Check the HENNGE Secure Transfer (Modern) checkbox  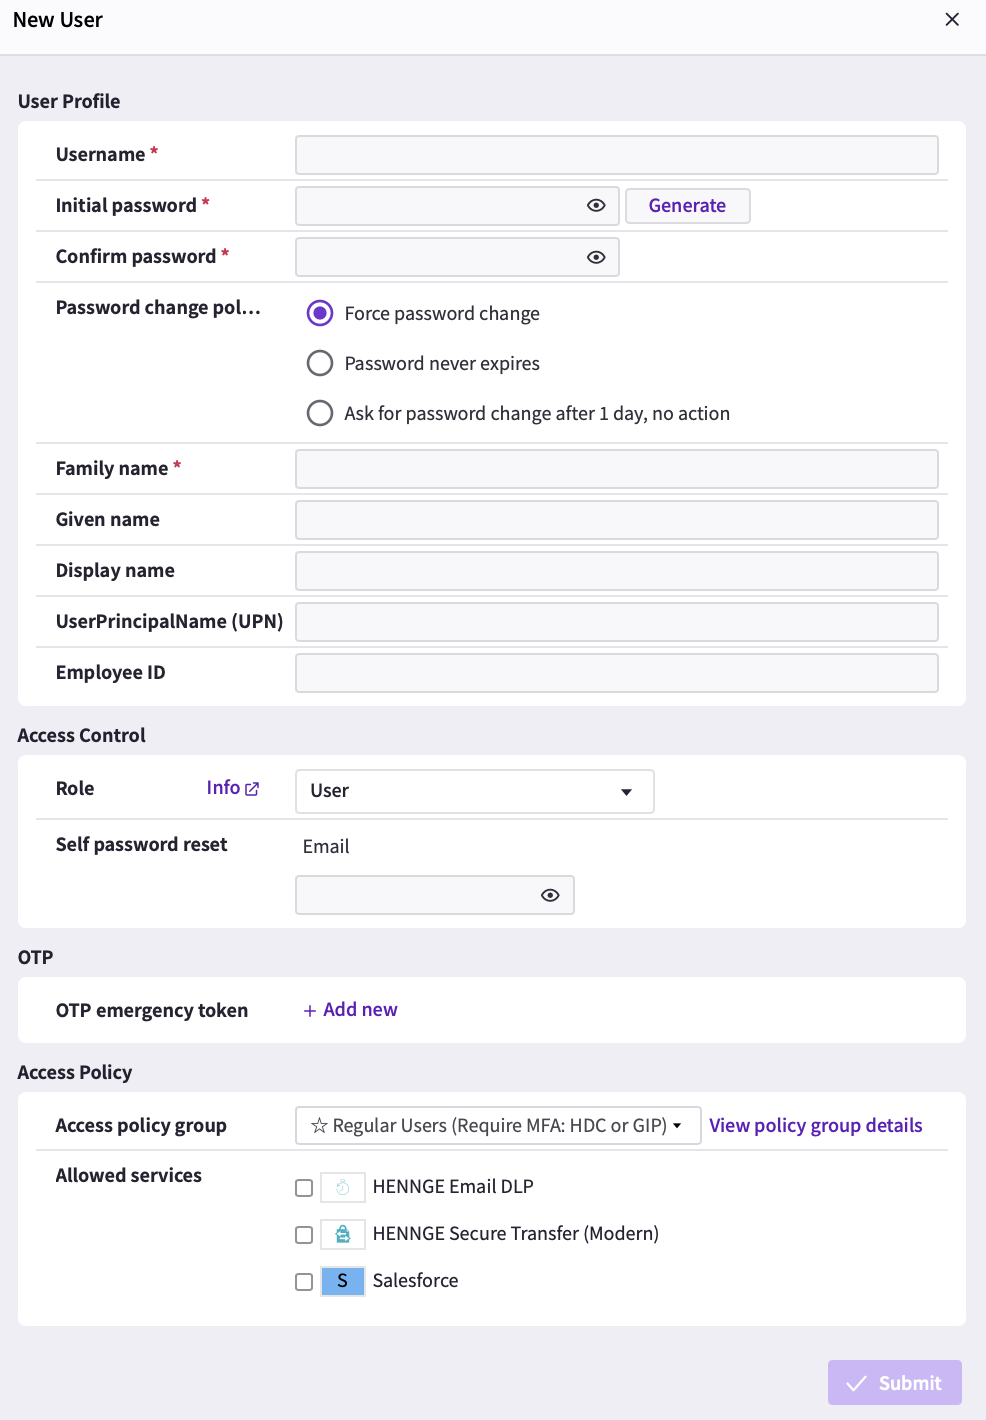pyautogui.click(x=304, y=1235)
